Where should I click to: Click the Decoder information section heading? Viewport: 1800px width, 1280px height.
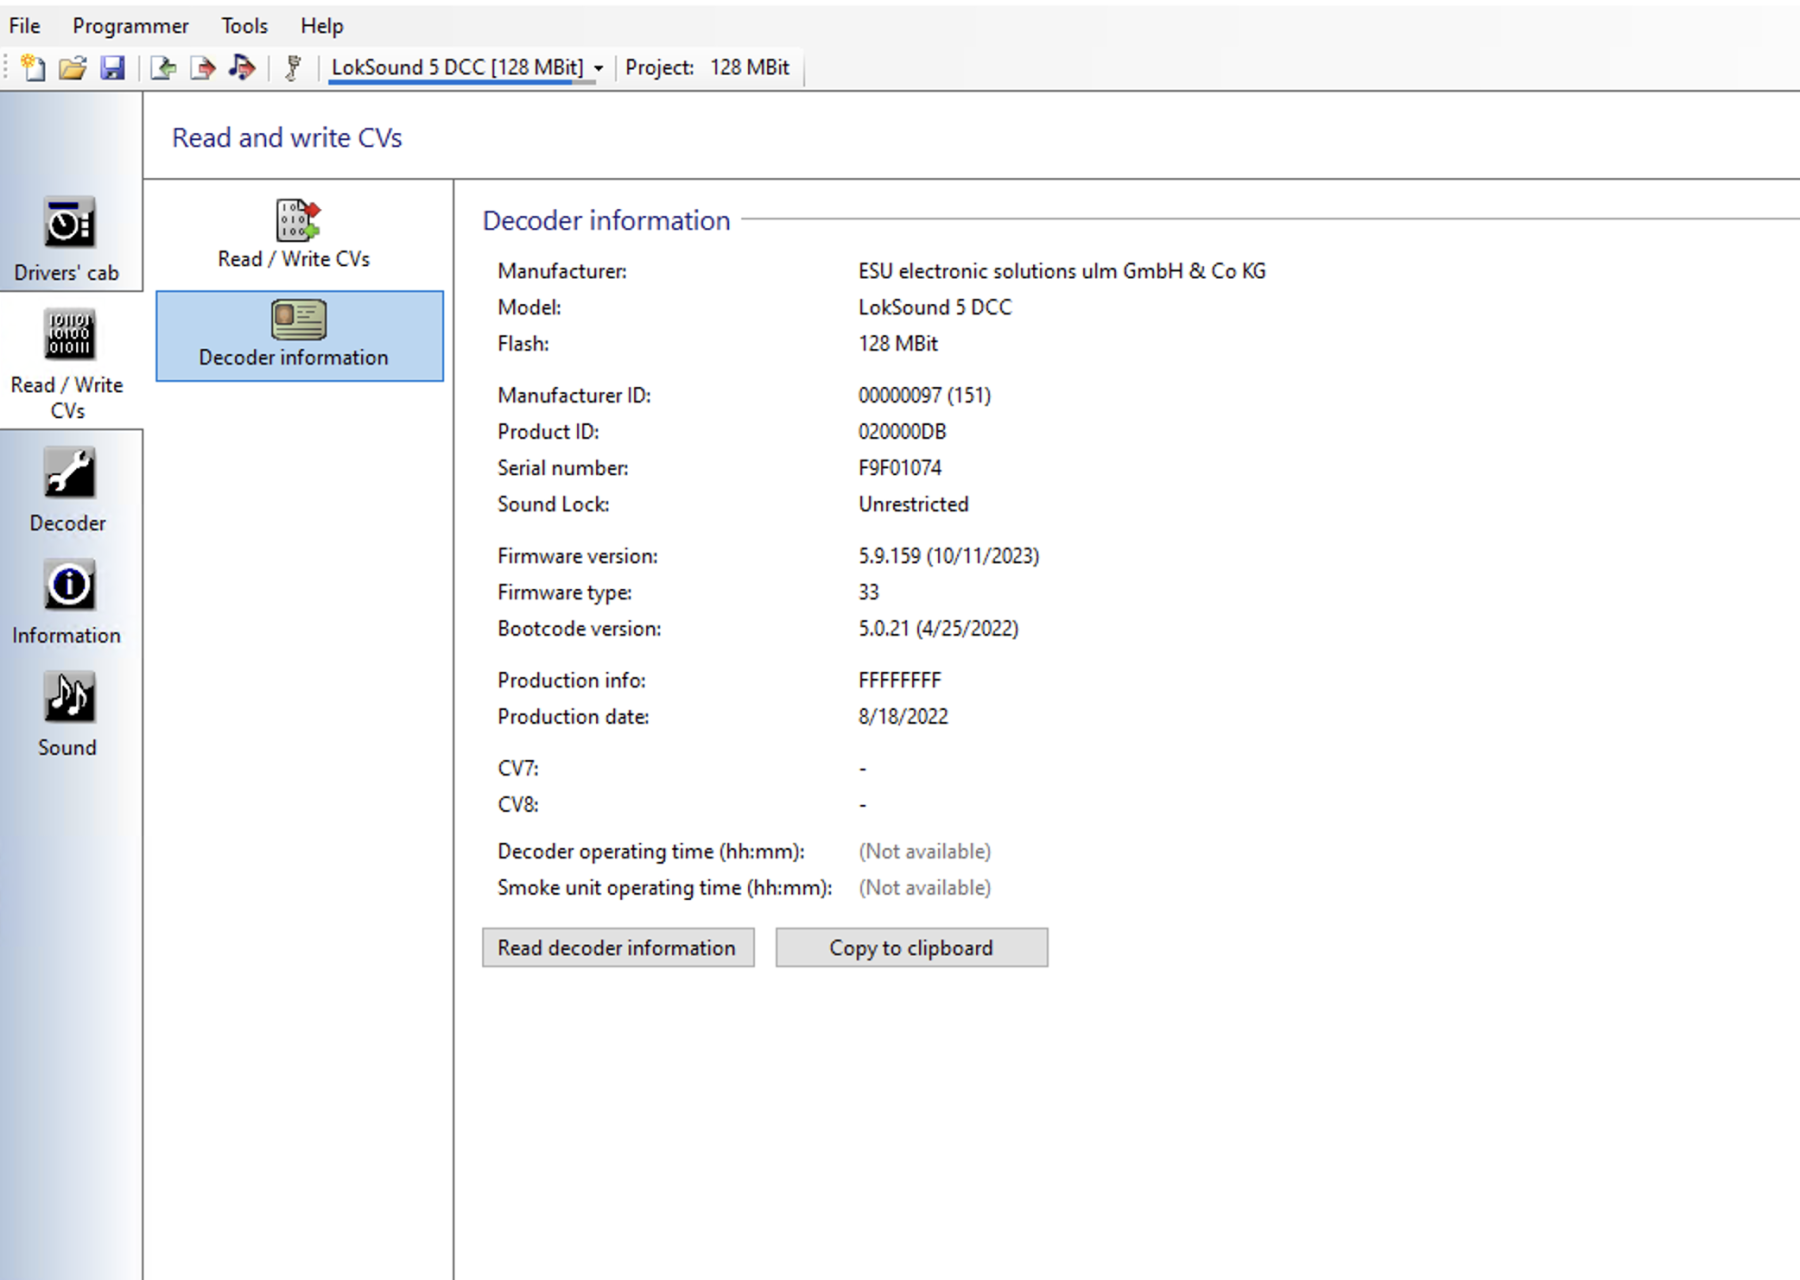click(606, 221)
